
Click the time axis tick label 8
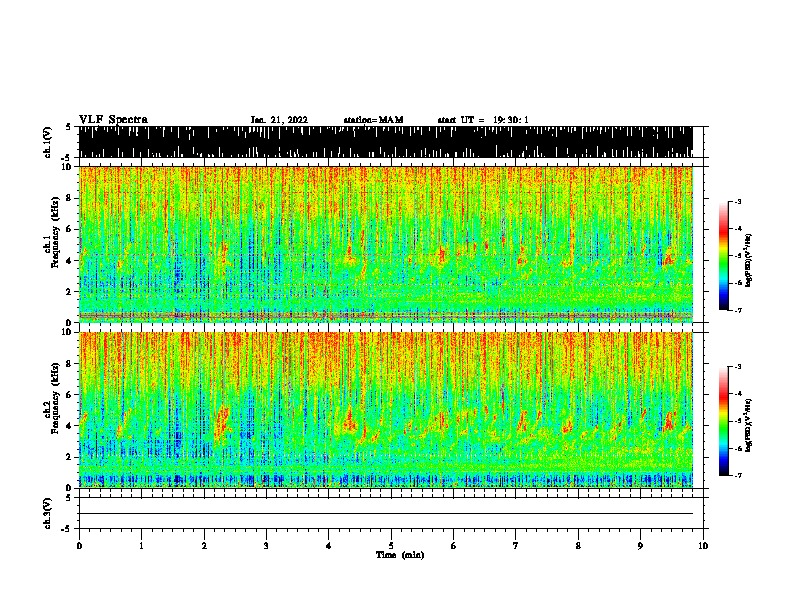[578, 546]
